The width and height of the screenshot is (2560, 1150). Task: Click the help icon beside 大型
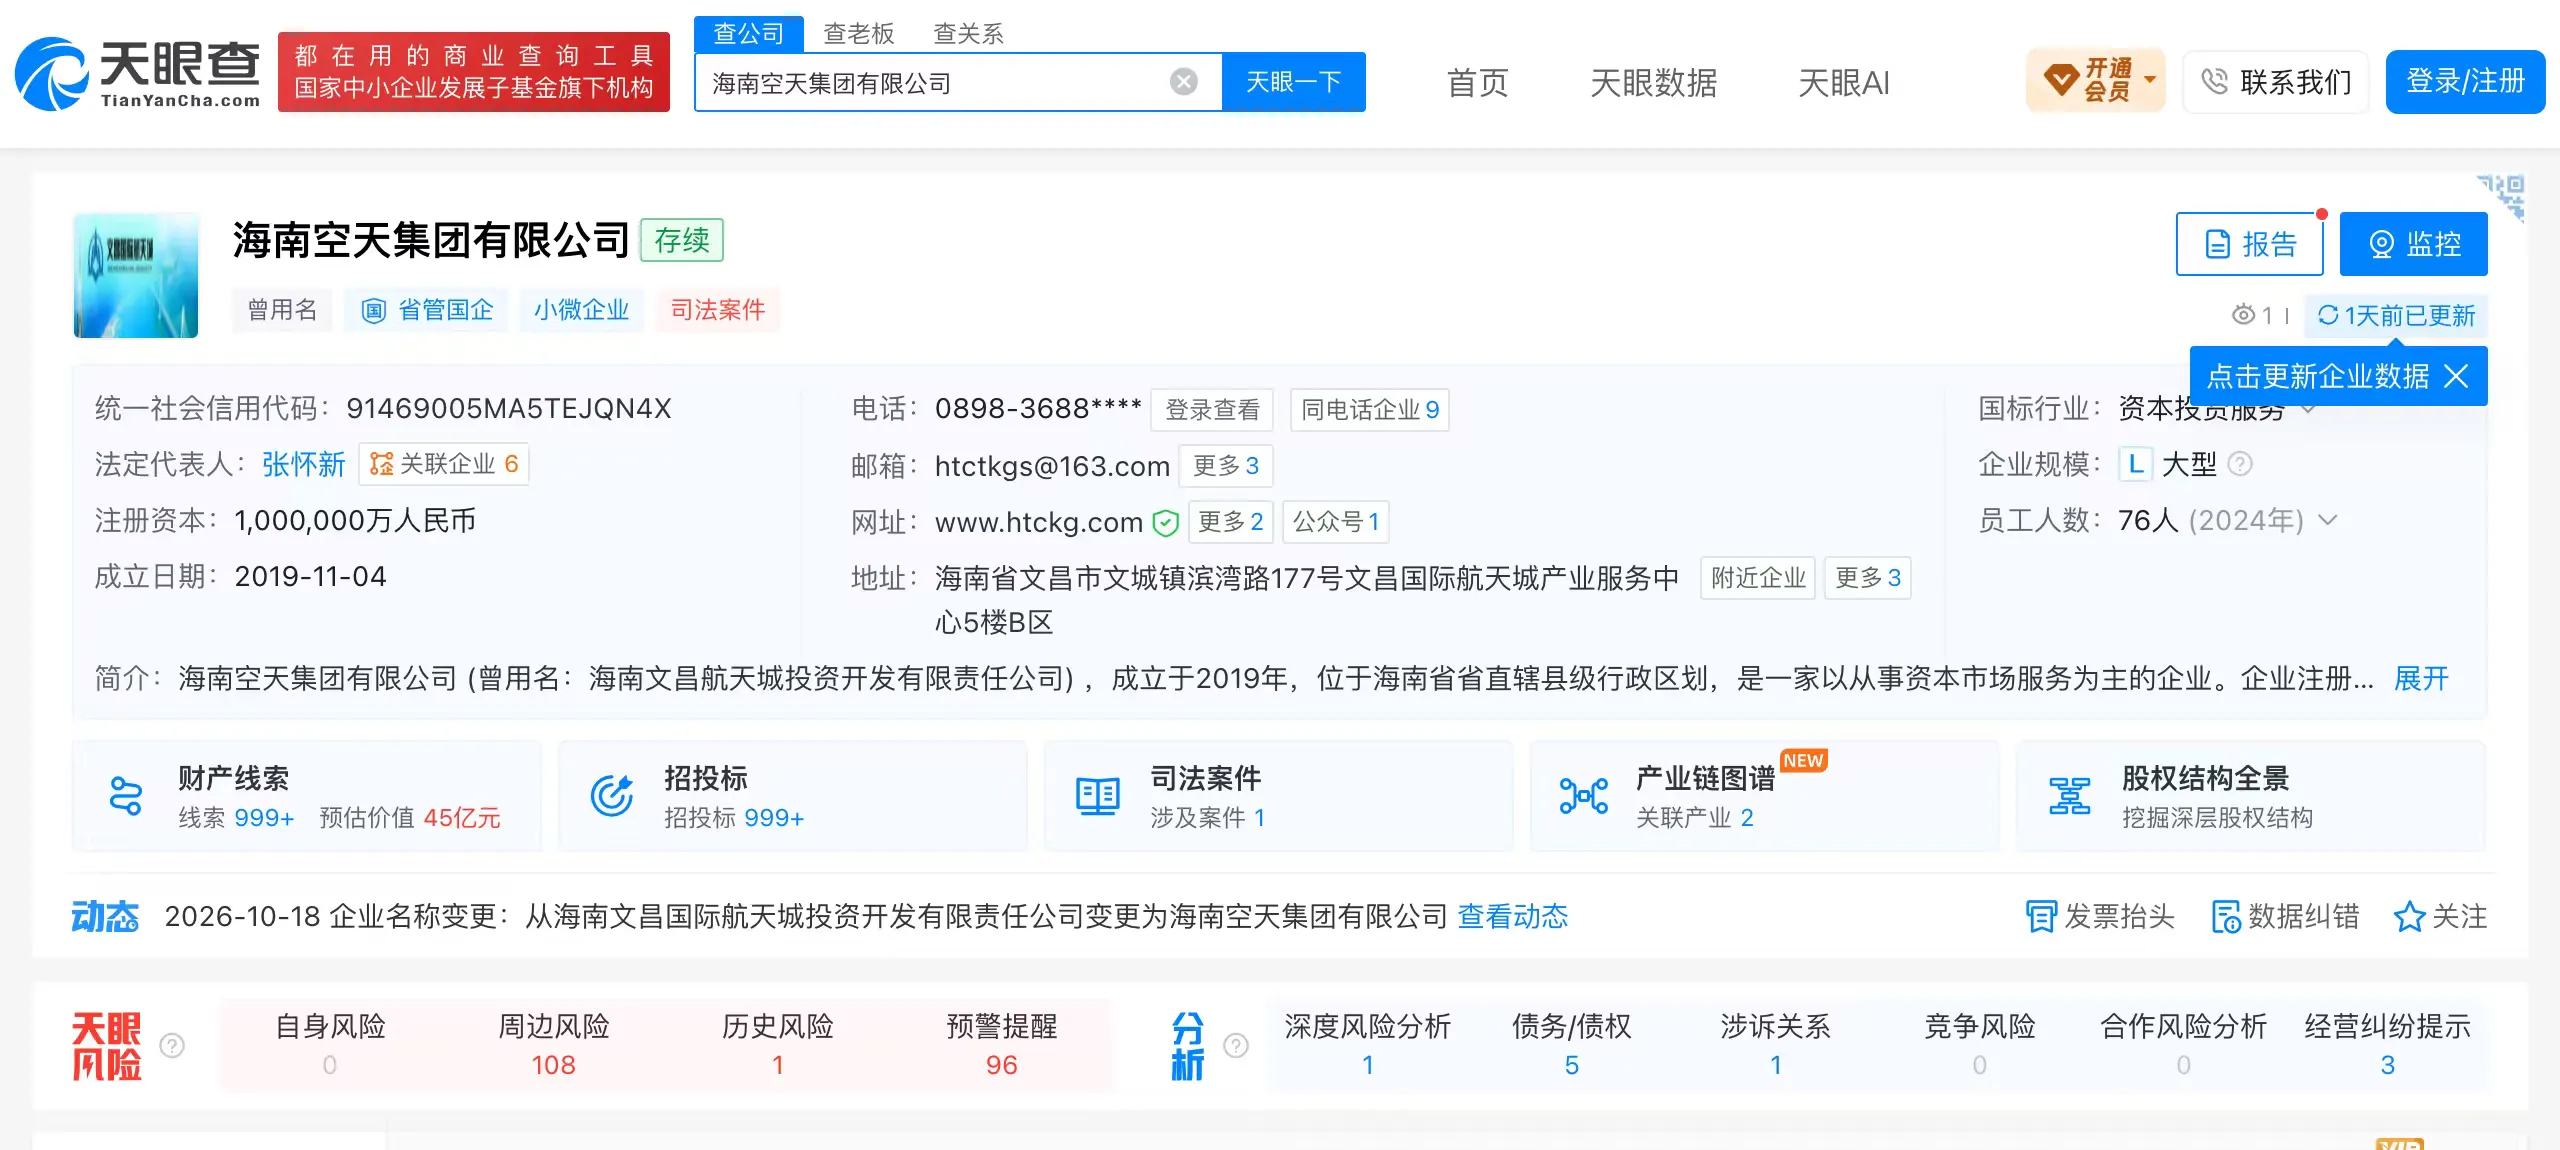point(2241,464)
